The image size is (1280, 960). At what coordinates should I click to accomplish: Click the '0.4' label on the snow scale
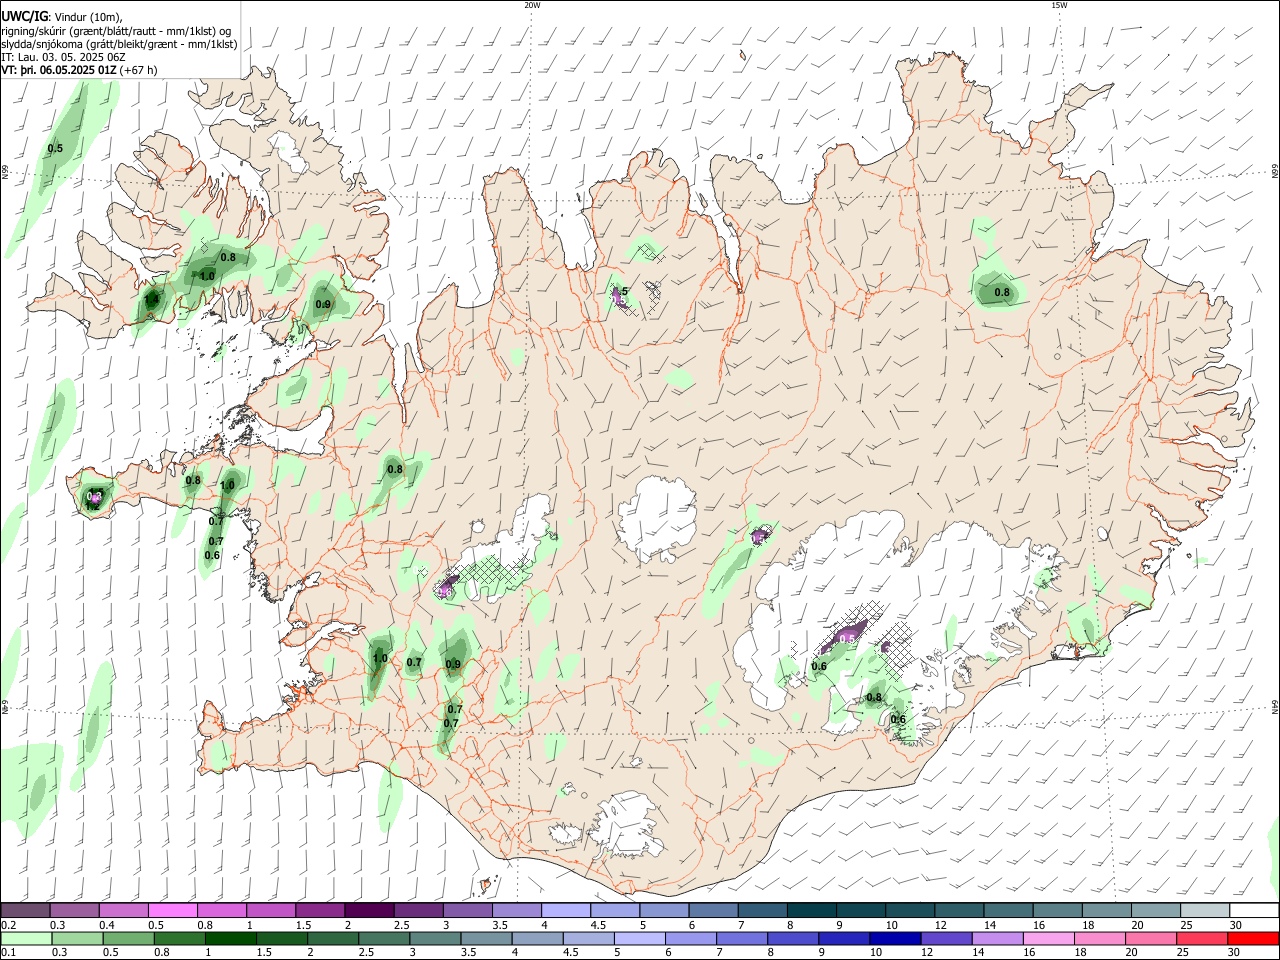(107, 925)
